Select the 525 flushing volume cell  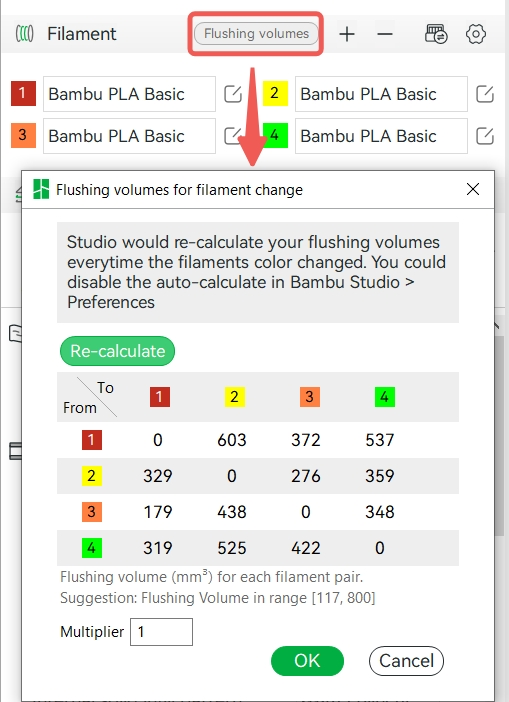pos(232,548)
